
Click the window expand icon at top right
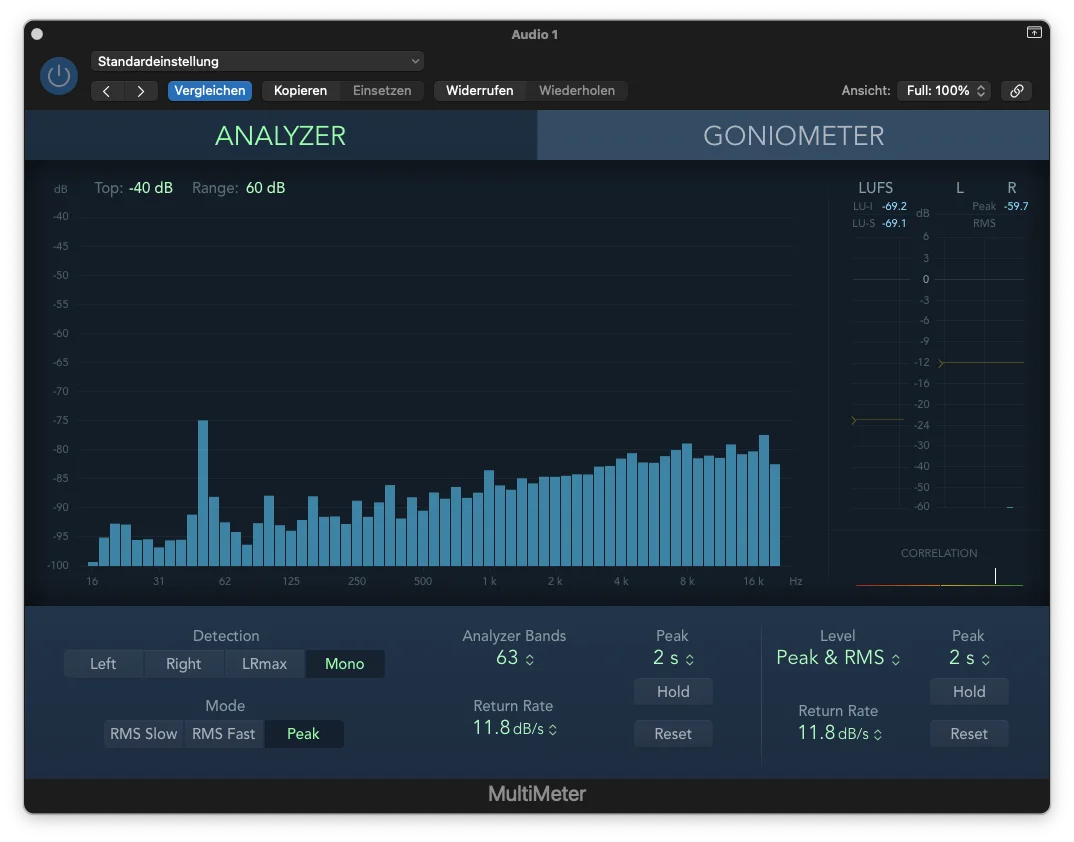[1034, 32]
